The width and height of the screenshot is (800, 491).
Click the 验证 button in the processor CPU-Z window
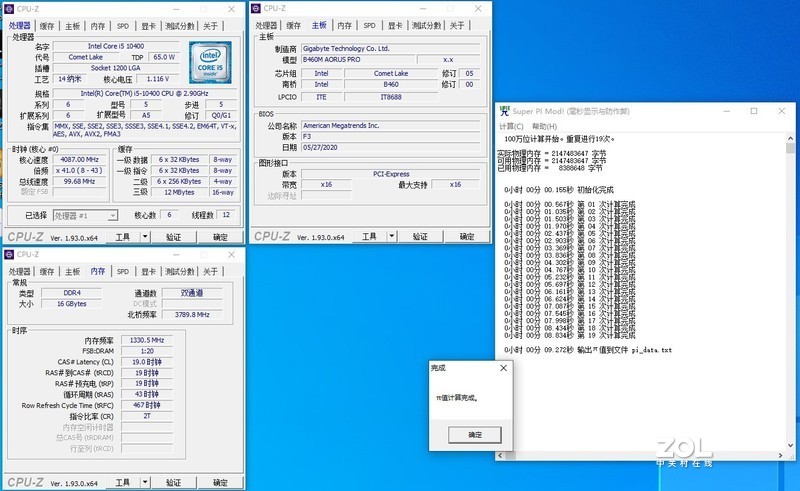[x=173, y=237]
